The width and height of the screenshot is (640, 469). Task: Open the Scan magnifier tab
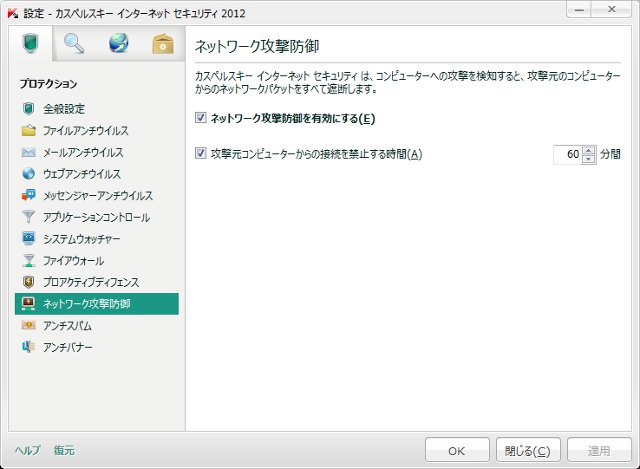(74, 44)
